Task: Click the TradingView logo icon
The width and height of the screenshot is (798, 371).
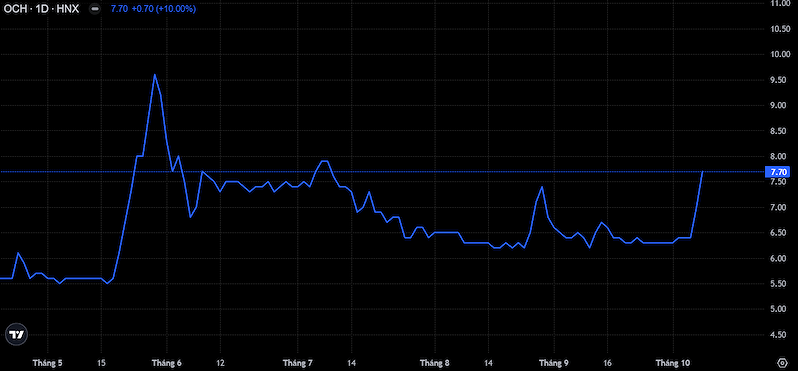Action: coord(16,334)
